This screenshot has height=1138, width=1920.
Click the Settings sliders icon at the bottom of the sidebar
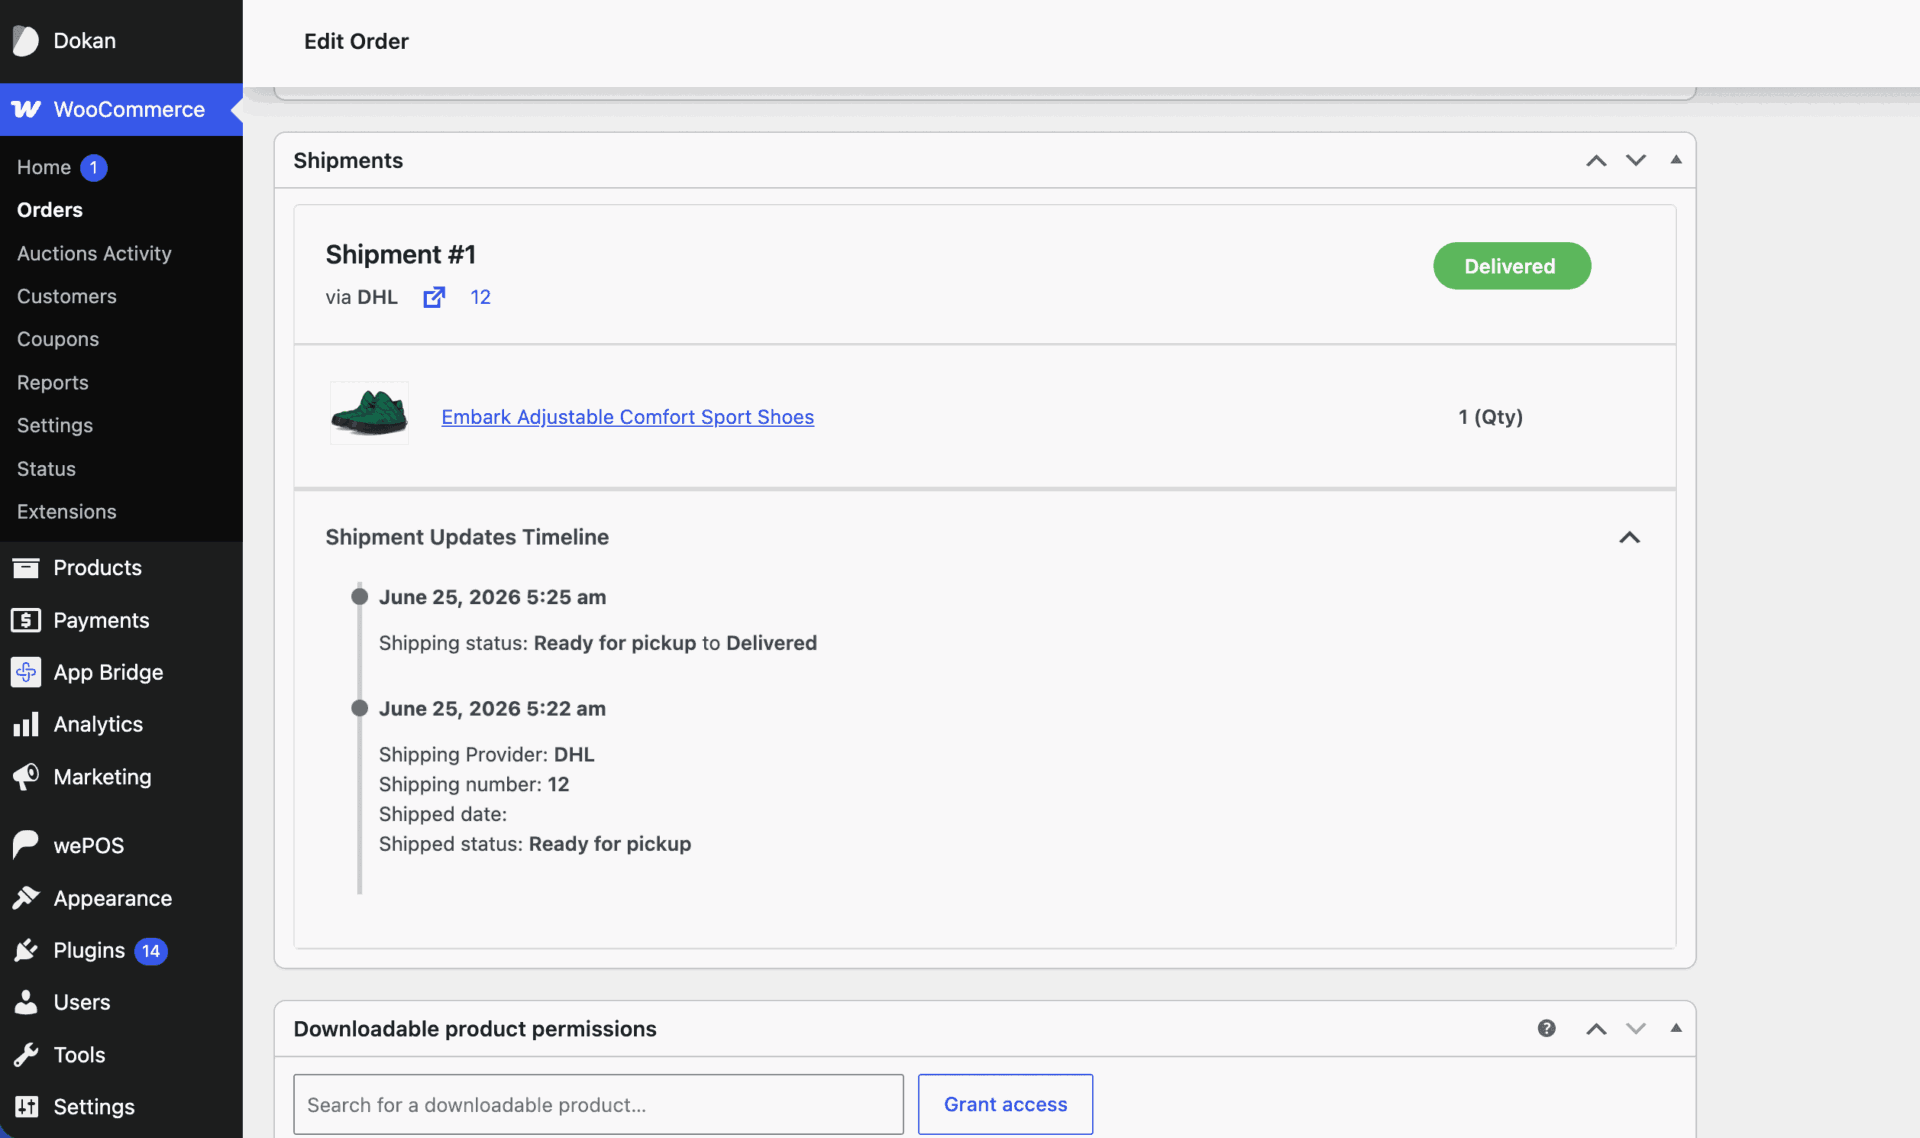pos(26,1106)
